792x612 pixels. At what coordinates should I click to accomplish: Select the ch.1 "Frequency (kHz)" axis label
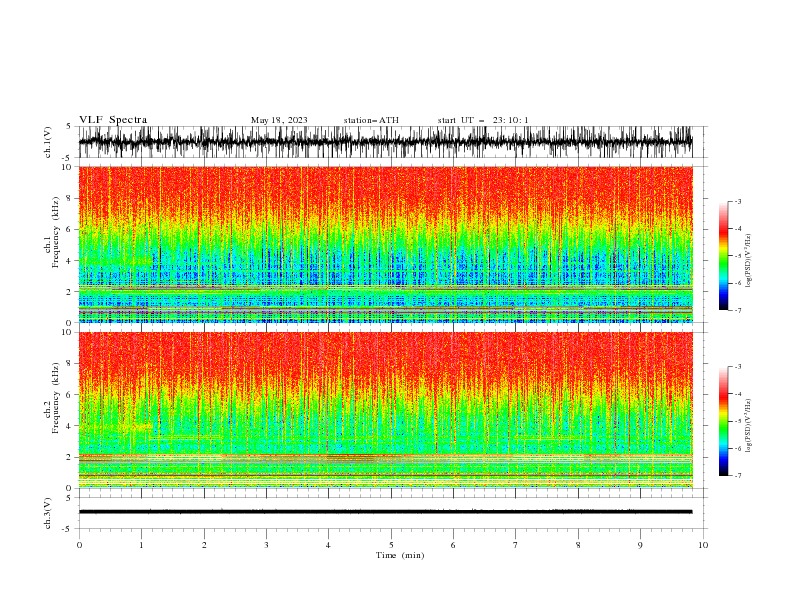[56, 233]
